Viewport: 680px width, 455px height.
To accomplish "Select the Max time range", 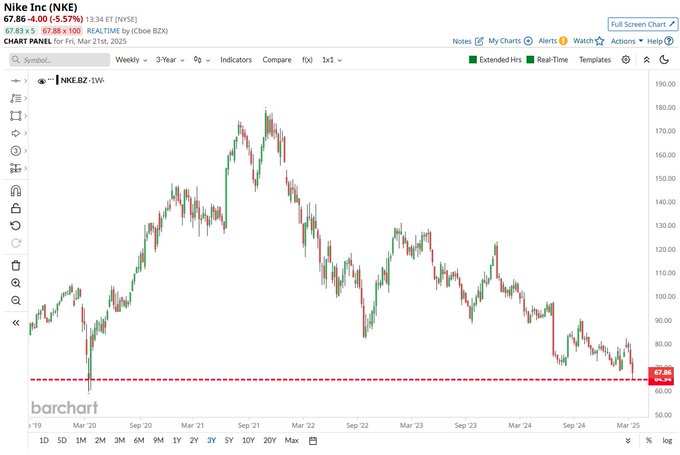I will [x=291, y=441].
